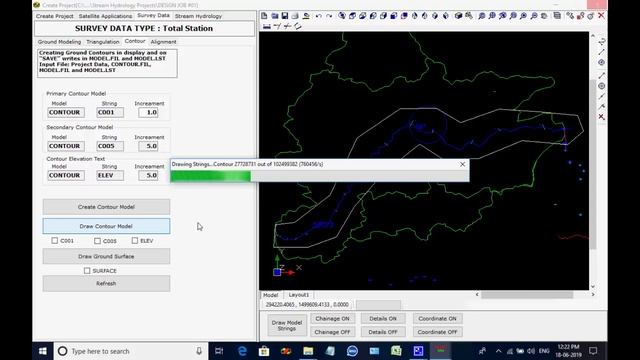
Task: Check the SURFACE checkbox
Action: tap(87, 271)
